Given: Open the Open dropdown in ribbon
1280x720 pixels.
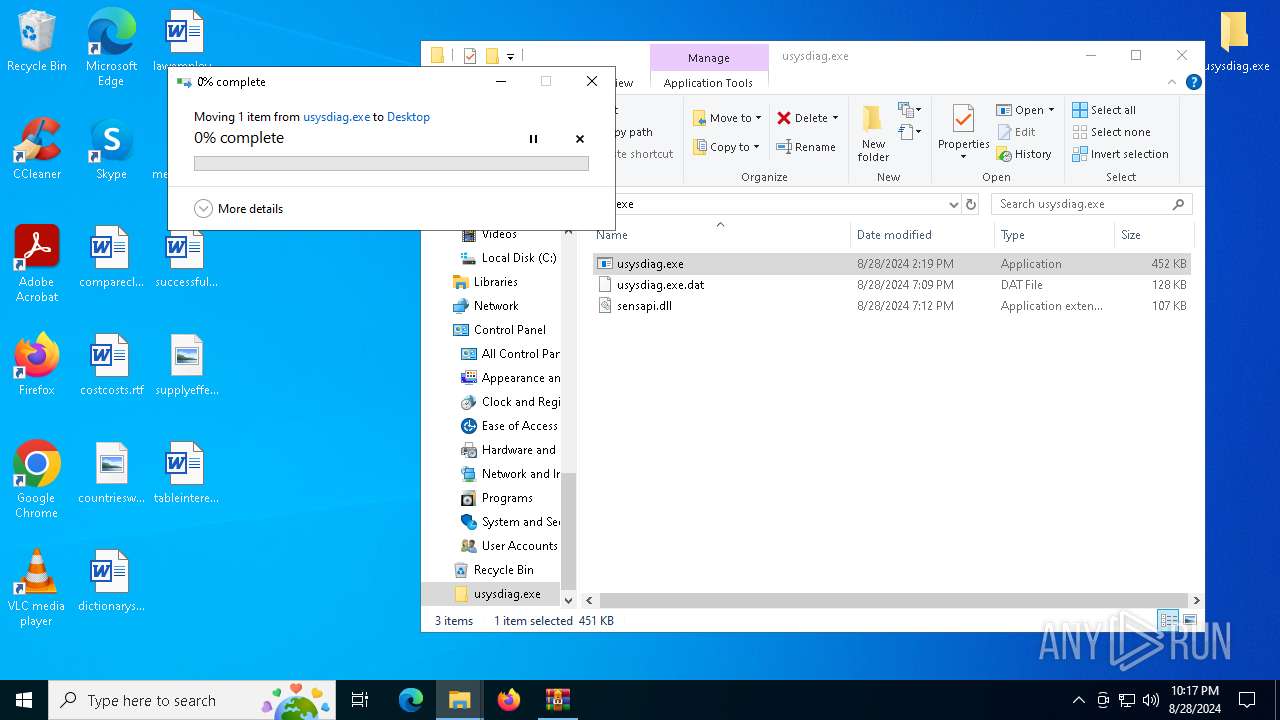Looking at the screenshot, I should (x=1025, y=110).
